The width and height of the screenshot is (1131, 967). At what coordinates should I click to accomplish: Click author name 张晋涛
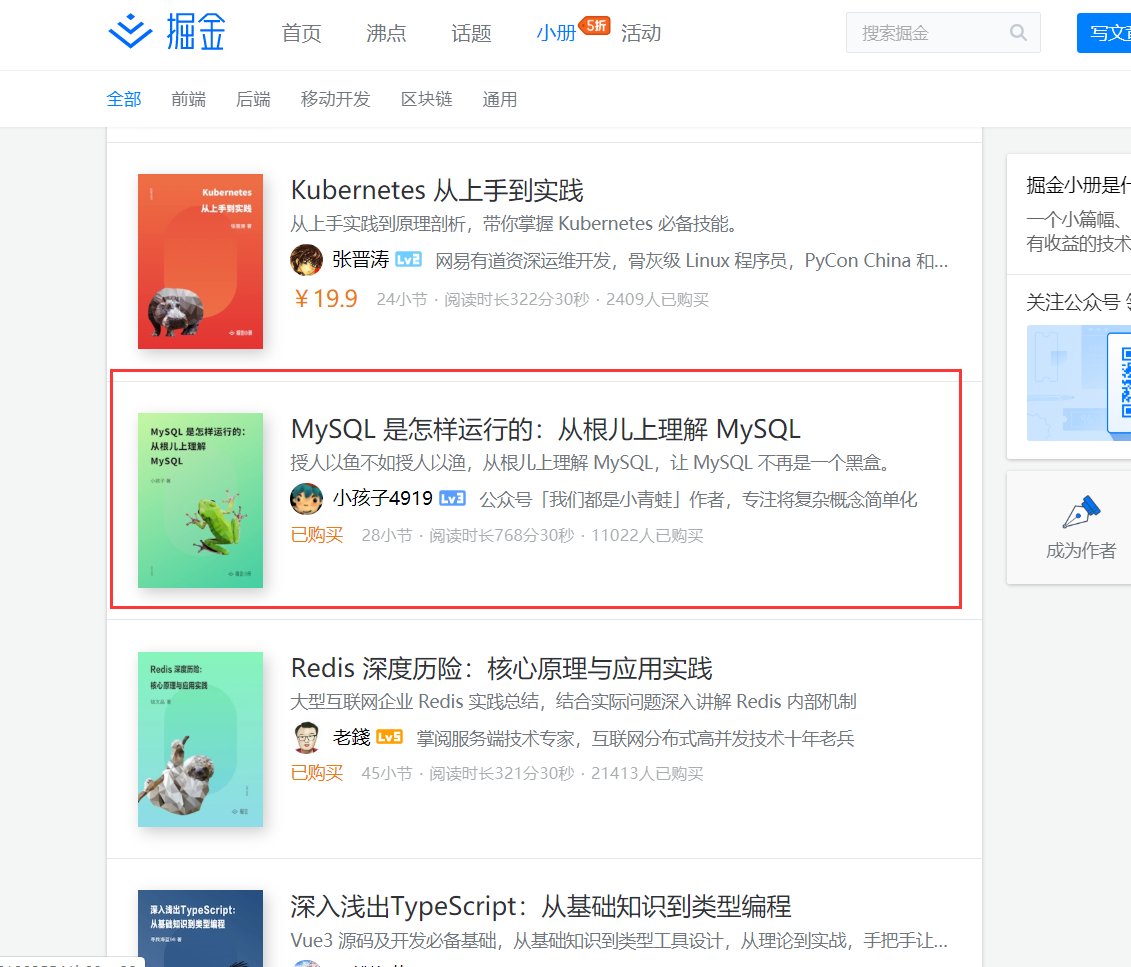(x=361, y=260)
